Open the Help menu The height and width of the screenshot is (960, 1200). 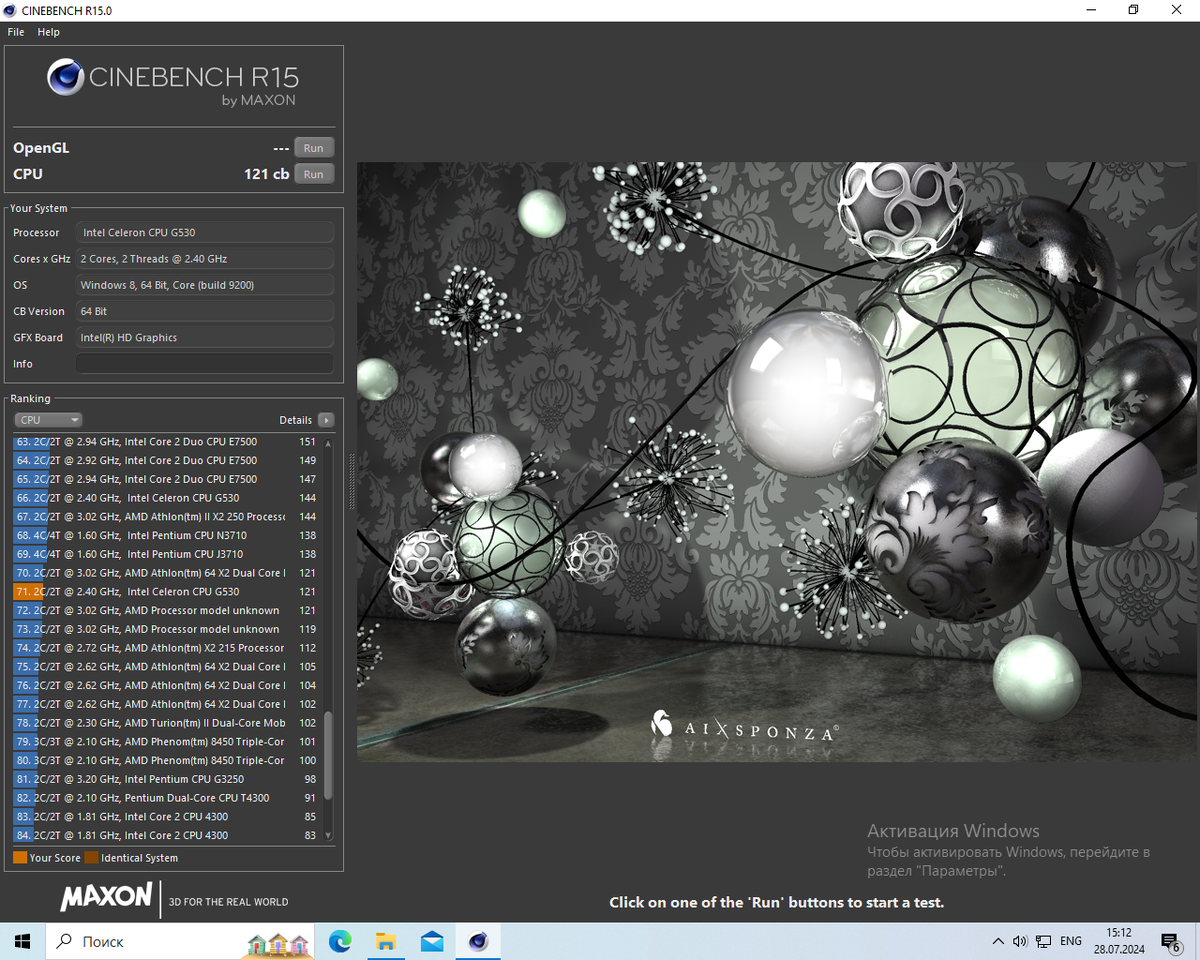(49, 32)
